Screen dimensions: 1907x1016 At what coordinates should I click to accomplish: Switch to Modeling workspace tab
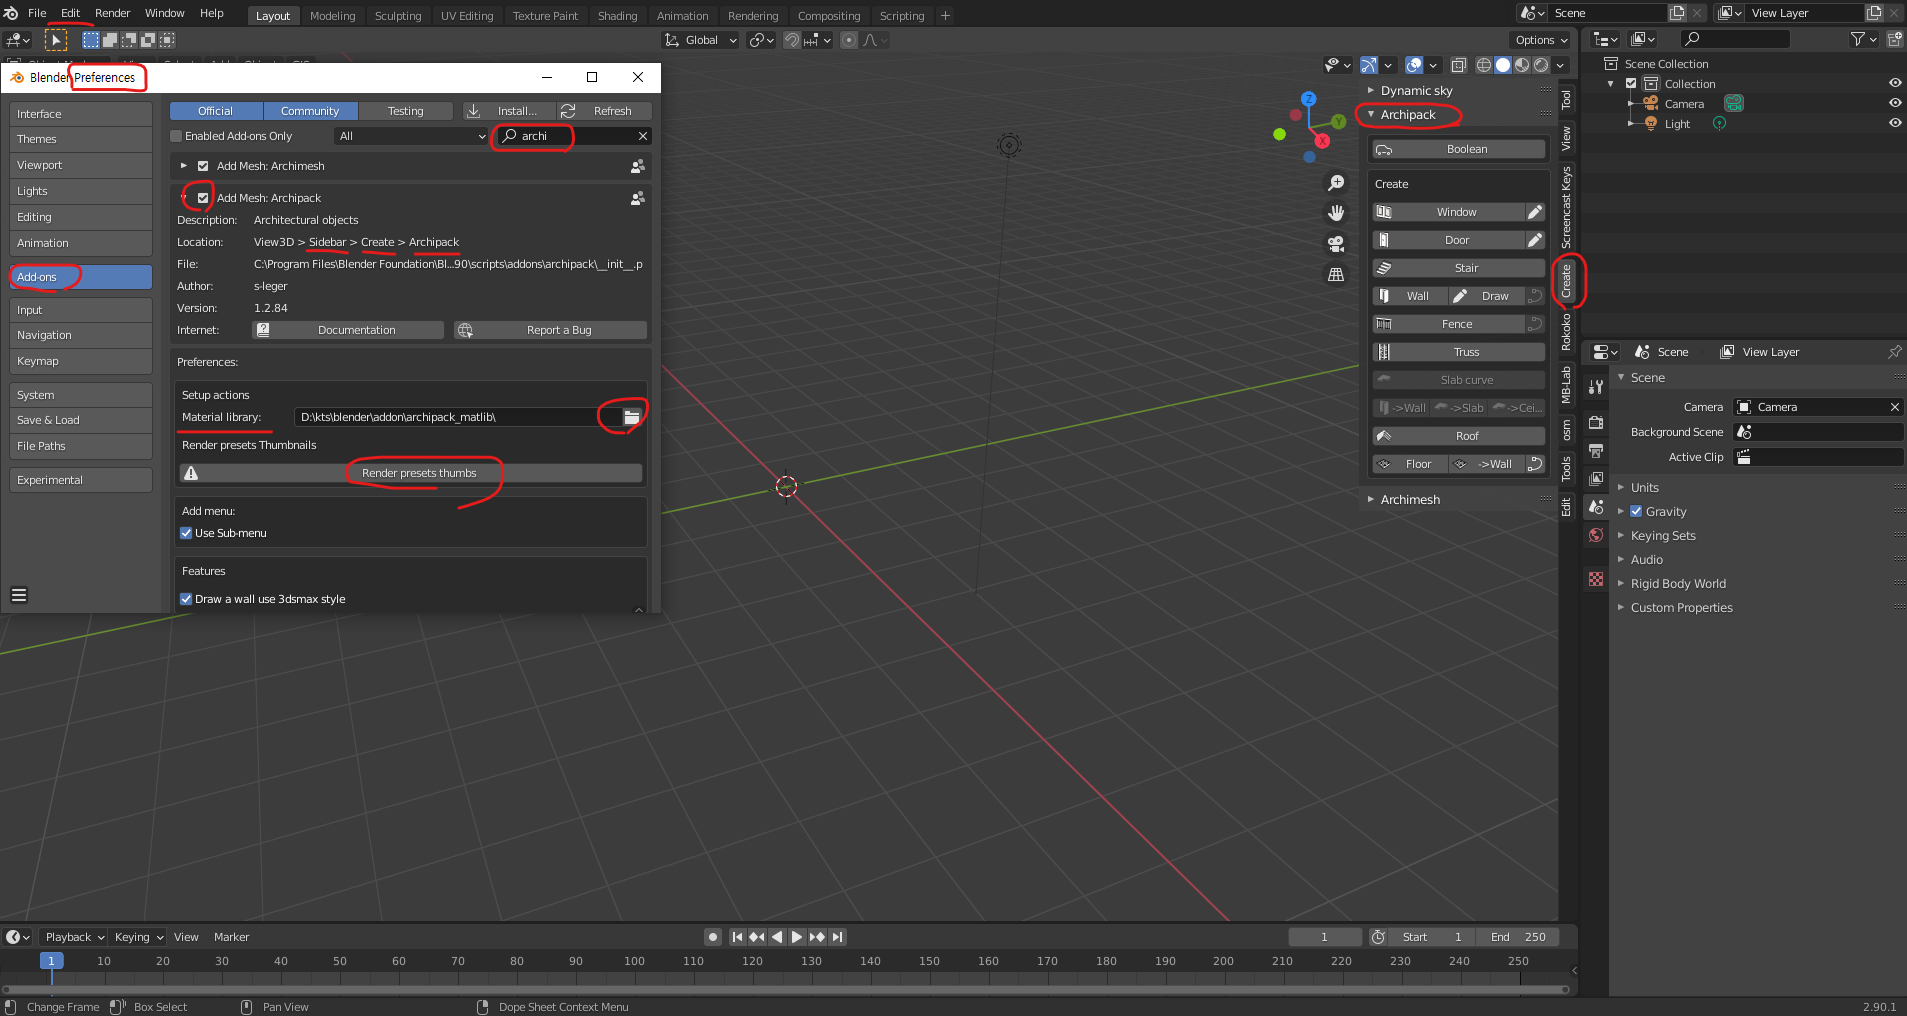(332, 16)
